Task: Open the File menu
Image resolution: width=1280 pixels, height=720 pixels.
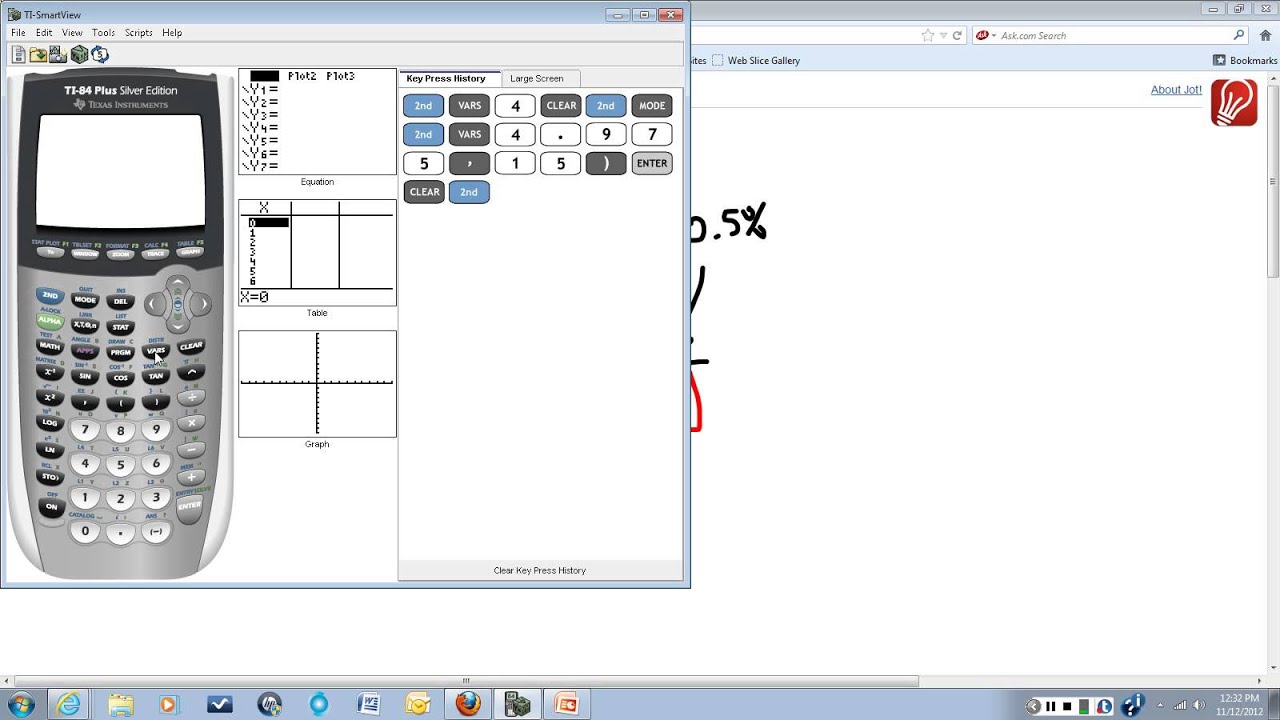Action: (x=18, y=33)
